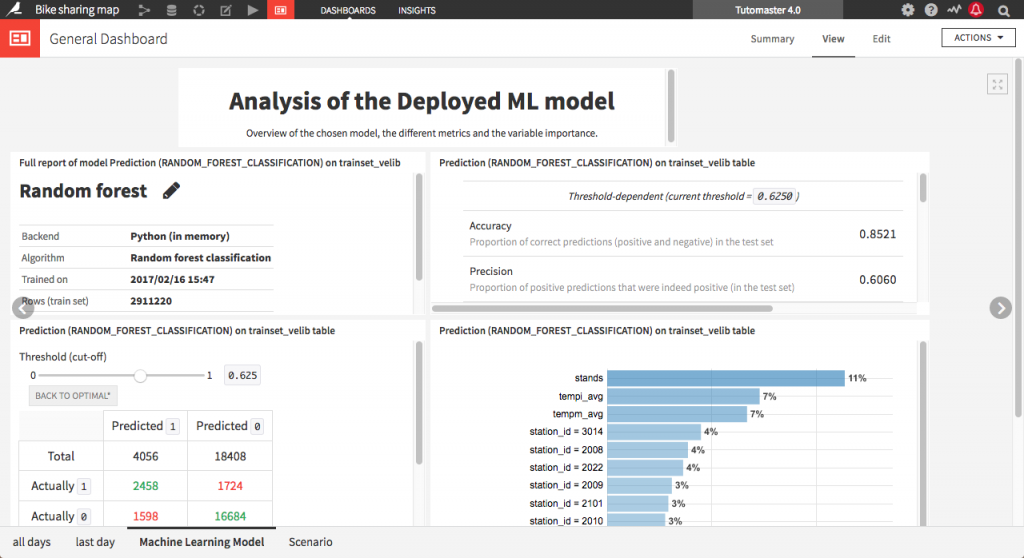This screenshot has width=1024, height=558.
Task: Click the pencil icon beside Random forest
Action: pyautogui.click(x=171, y=190)
